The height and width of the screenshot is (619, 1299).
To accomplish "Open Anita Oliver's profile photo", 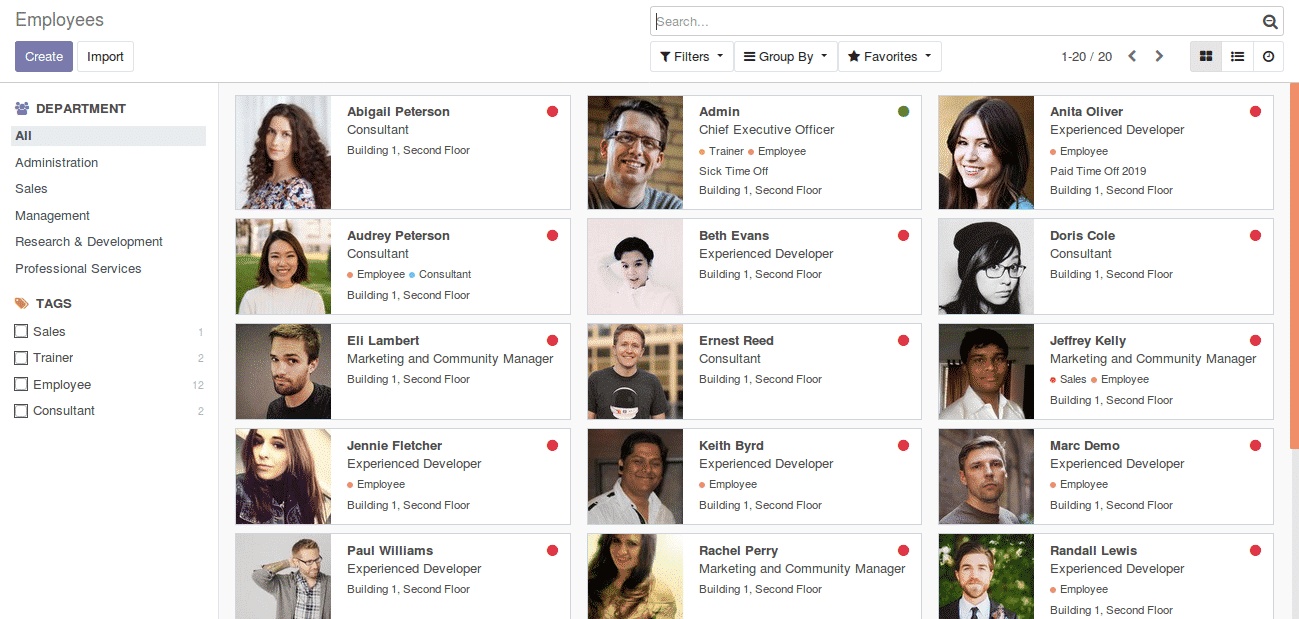I will 986,152.
